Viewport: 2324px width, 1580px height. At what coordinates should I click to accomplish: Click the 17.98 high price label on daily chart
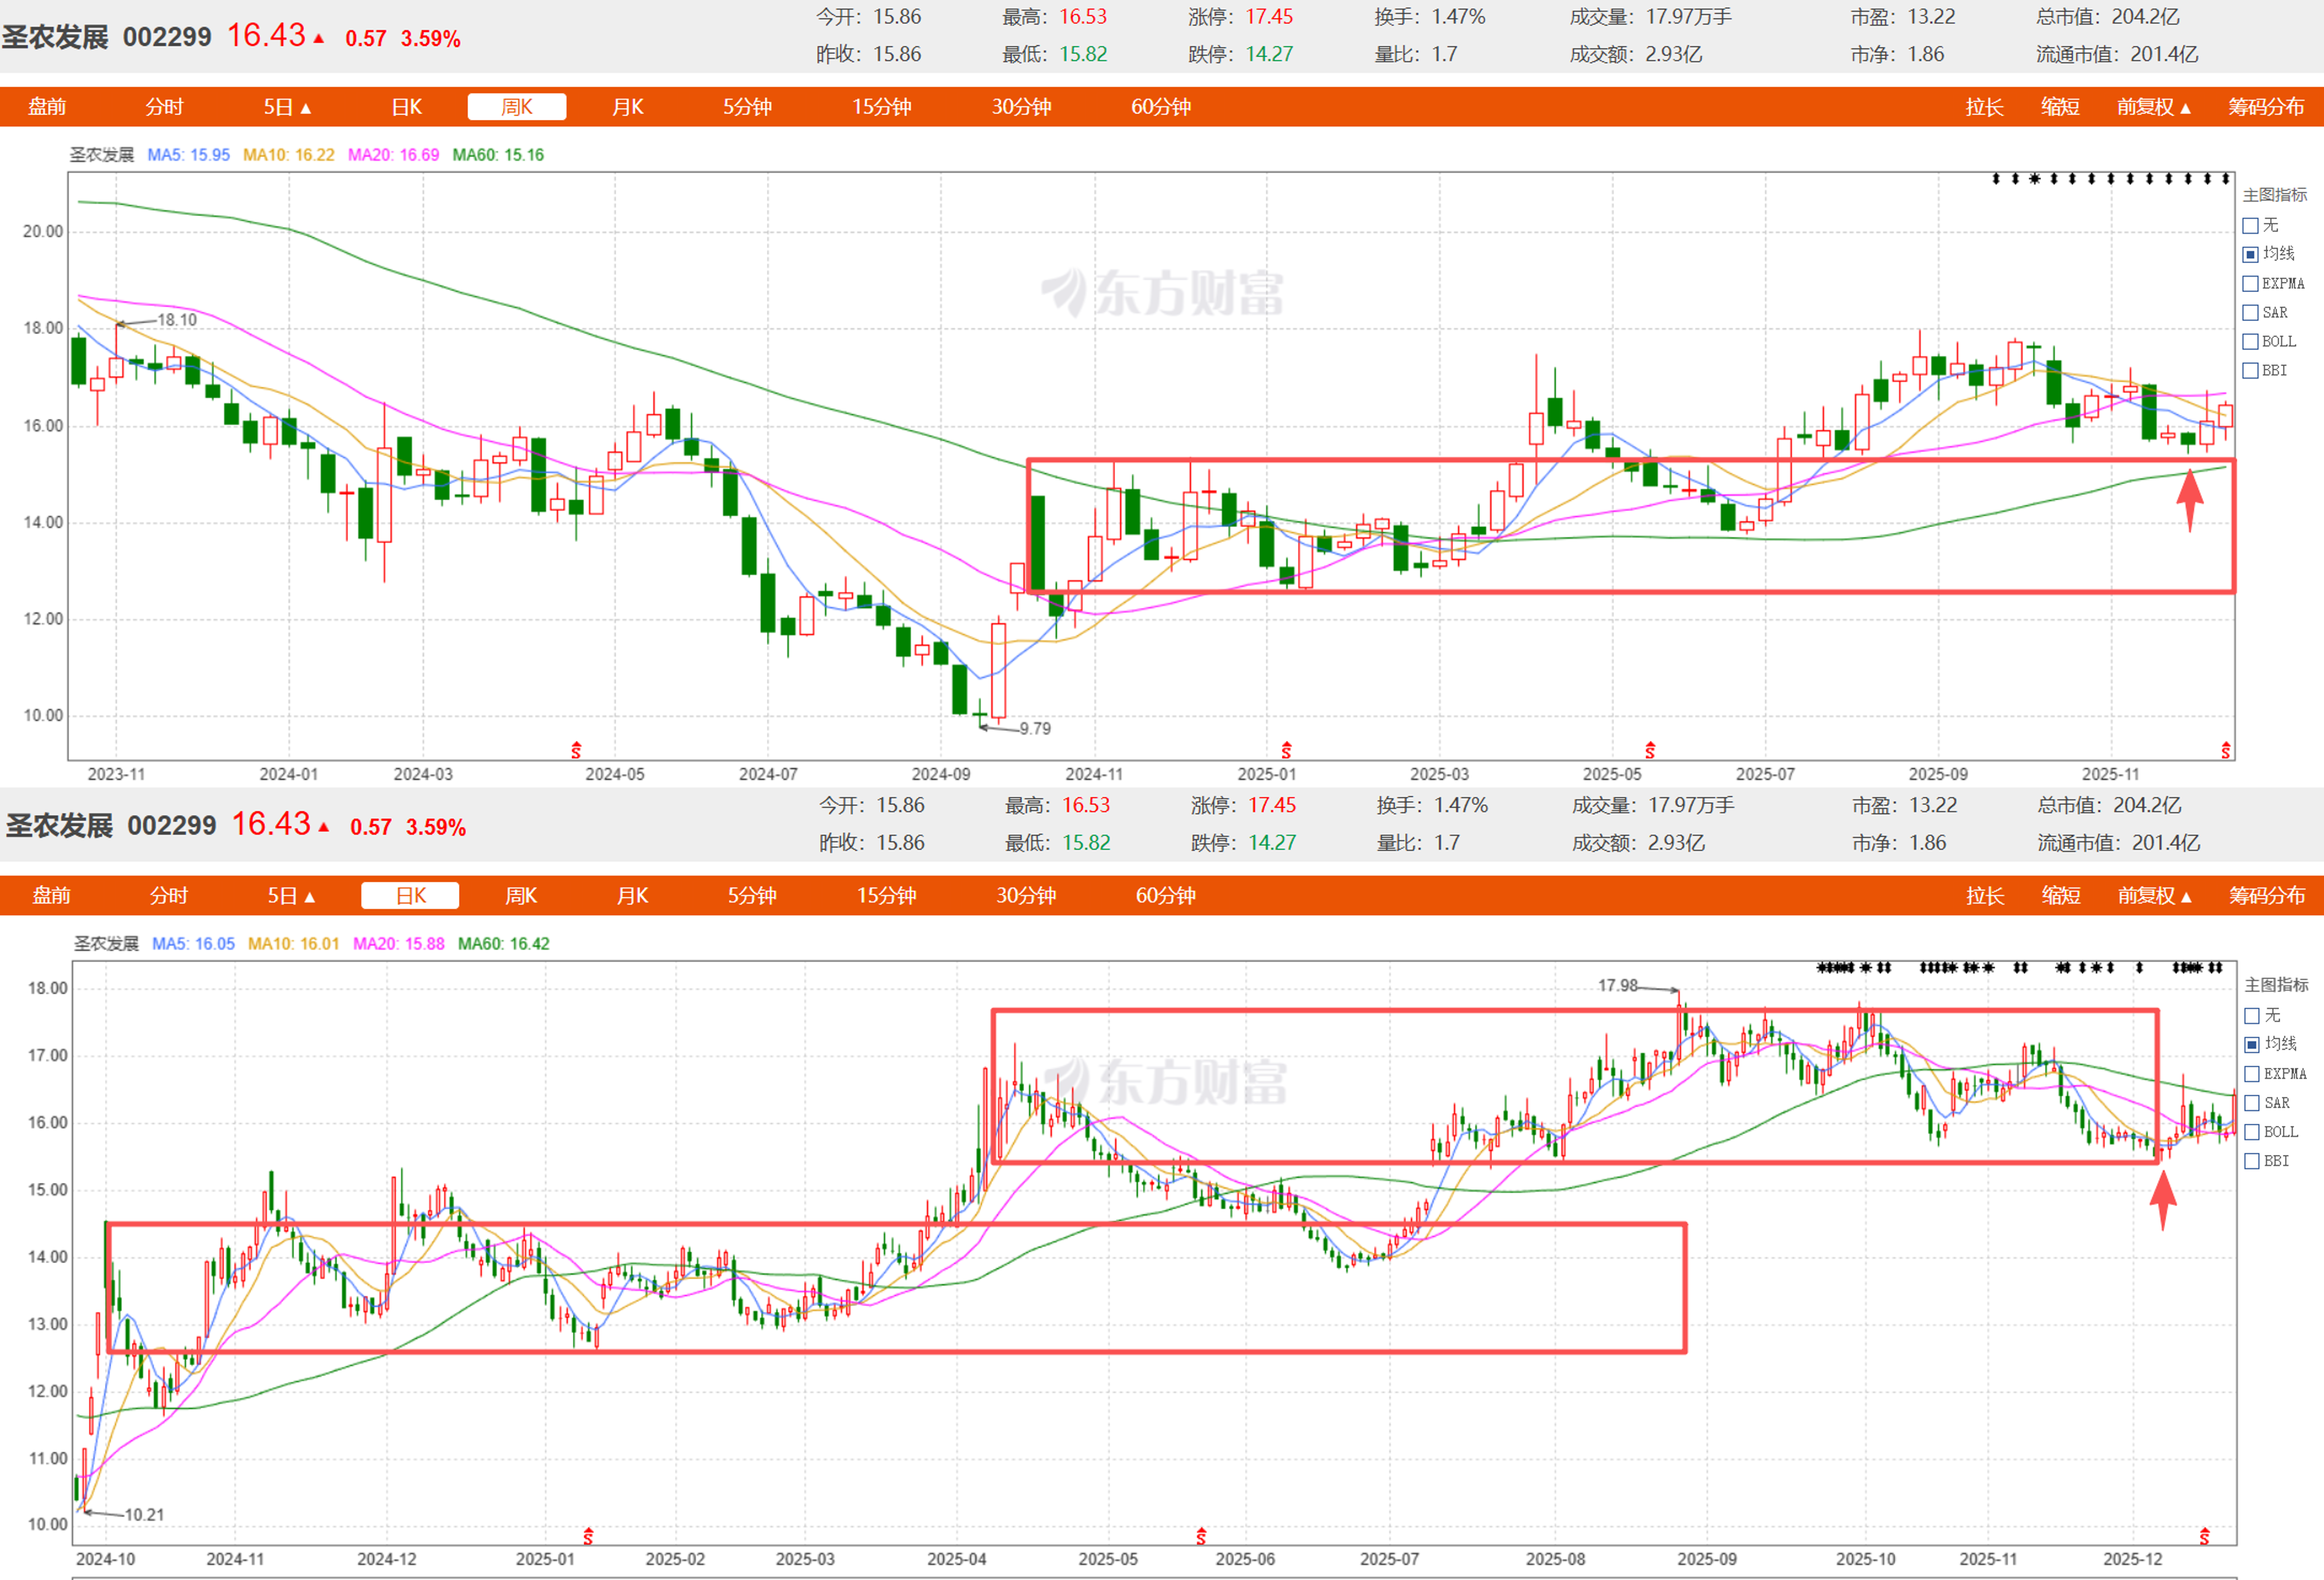pyautogui.click(x=1617, y=986)
